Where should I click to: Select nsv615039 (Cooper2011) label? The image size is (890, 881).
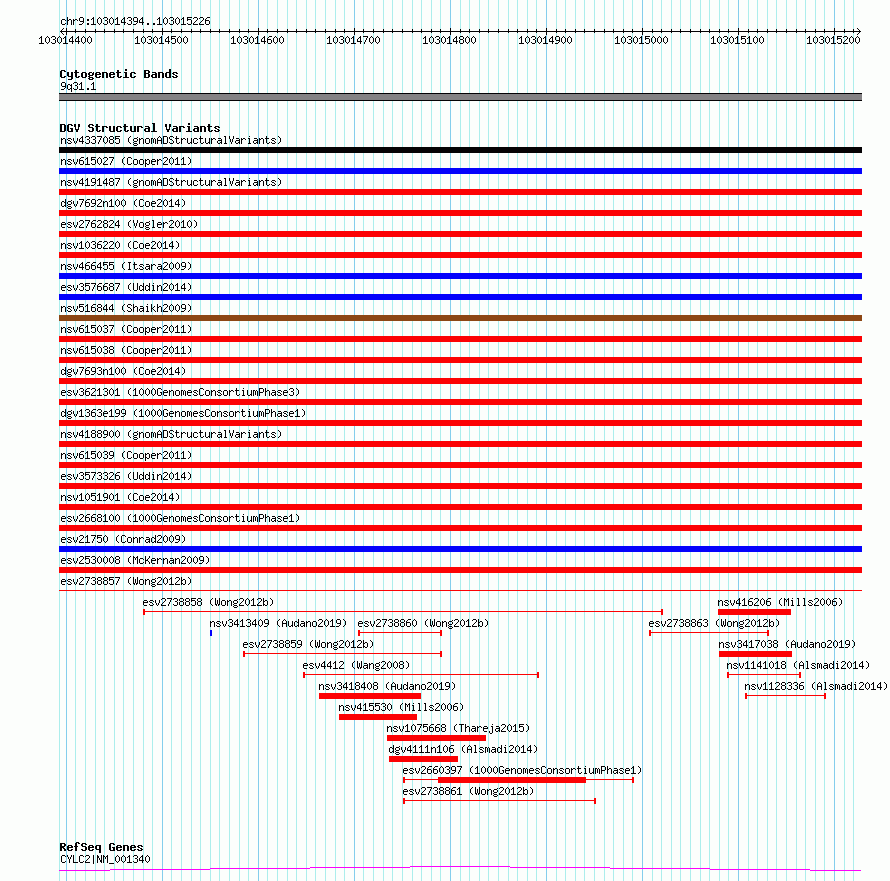126,455
